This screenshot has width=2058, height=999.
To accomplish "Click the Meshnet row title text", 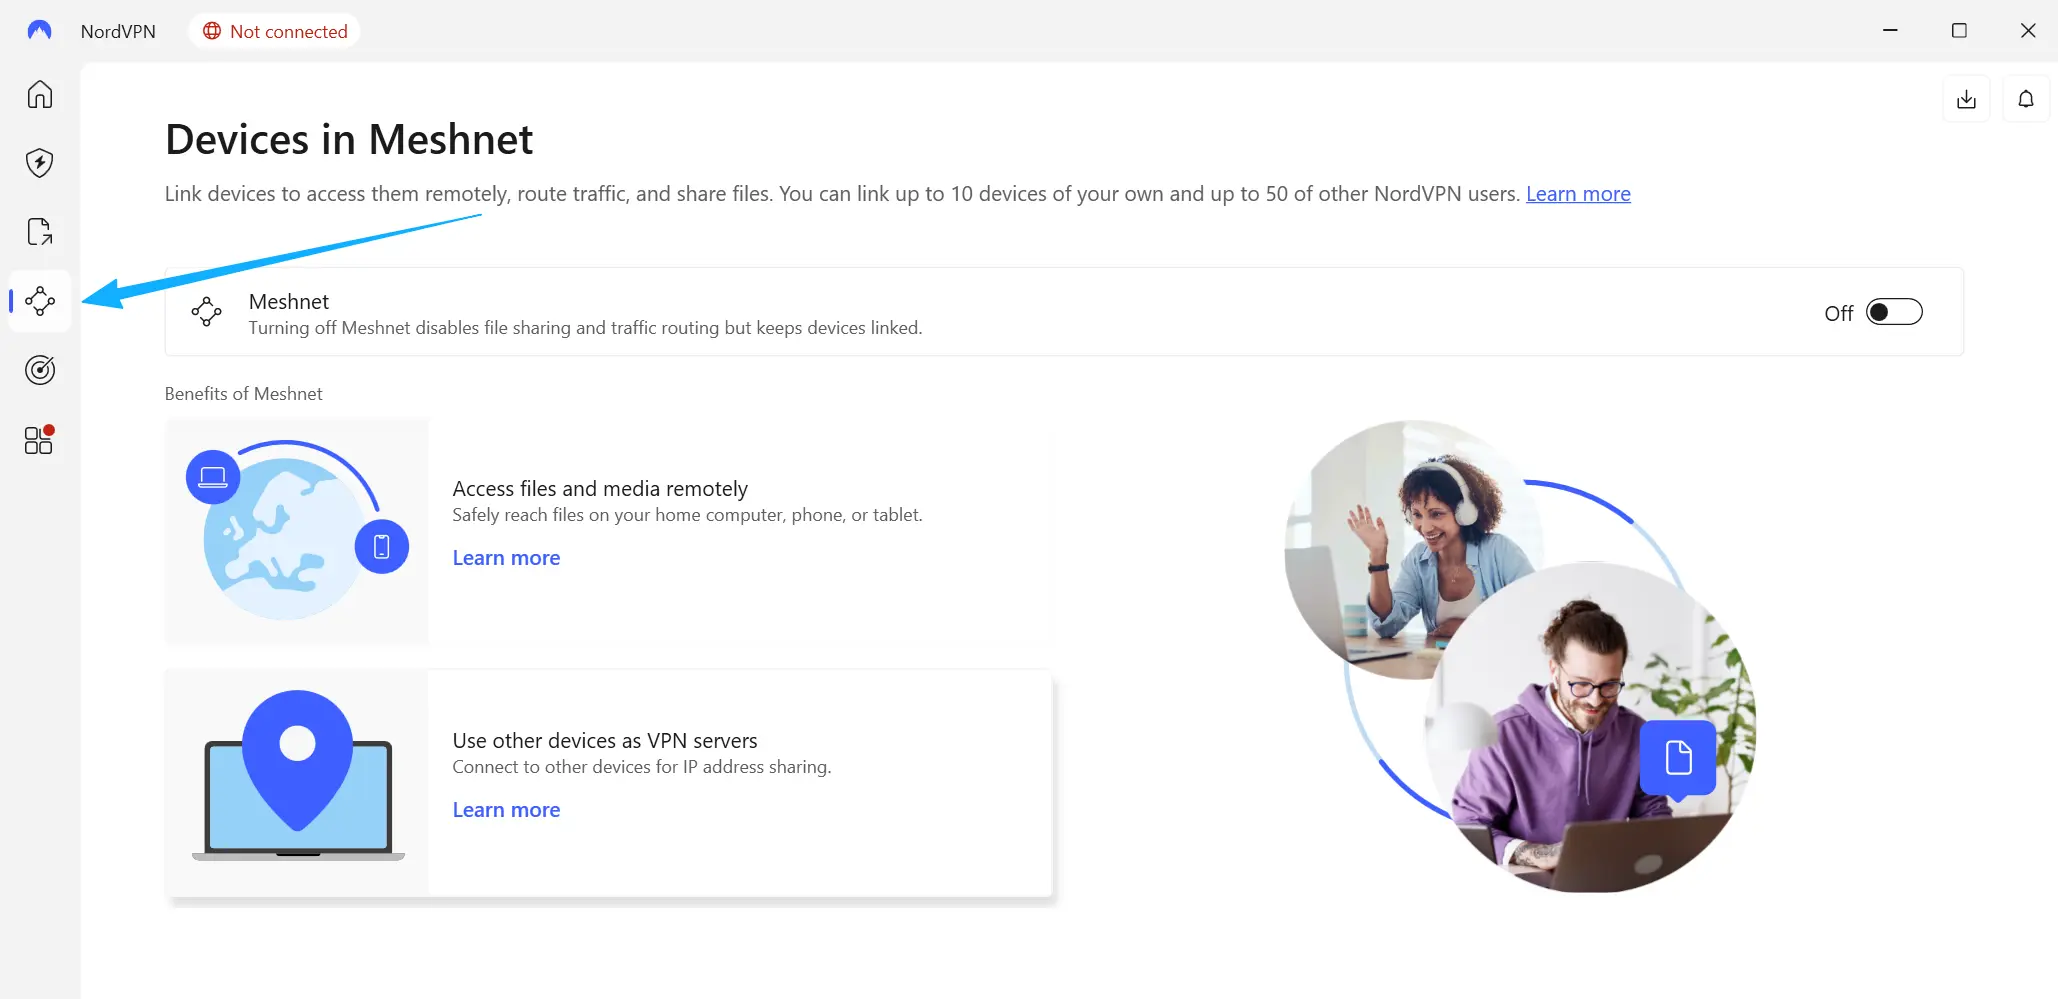I will pos(289,302).
